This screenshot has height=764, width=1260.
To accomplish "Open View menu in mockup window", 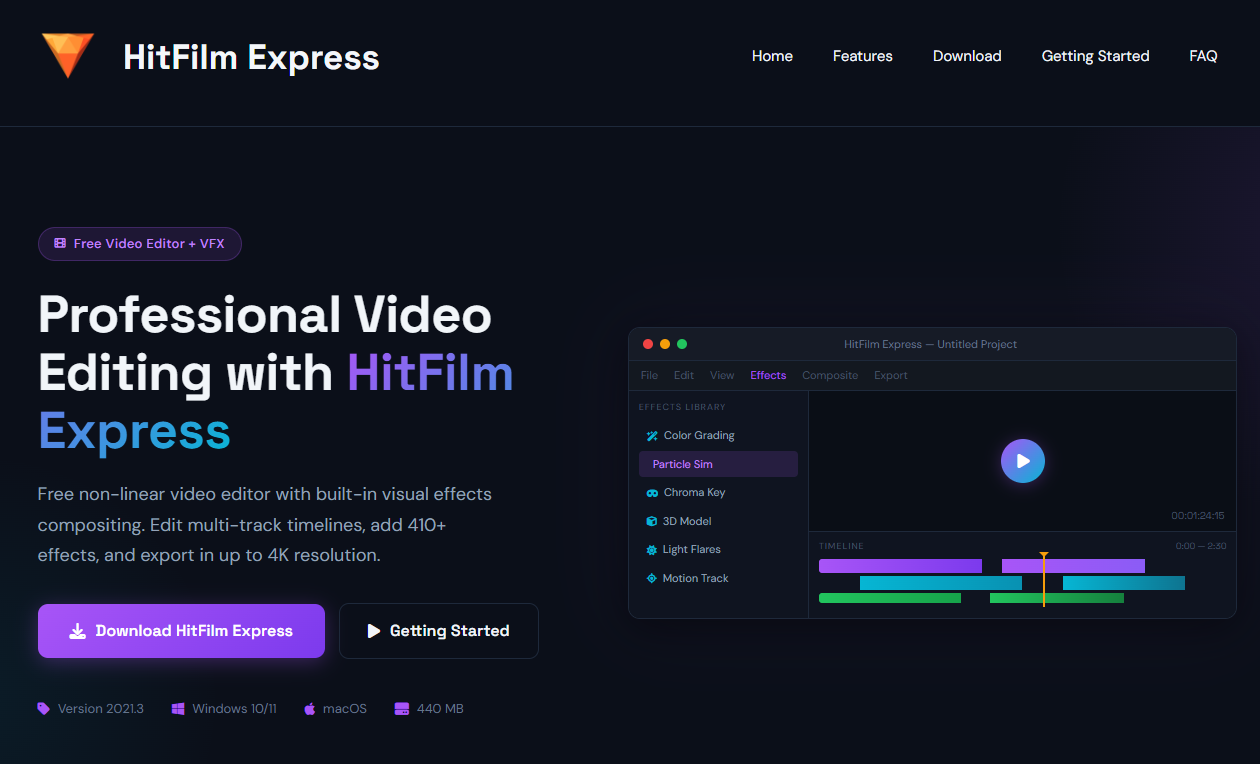I will point(722,375).
